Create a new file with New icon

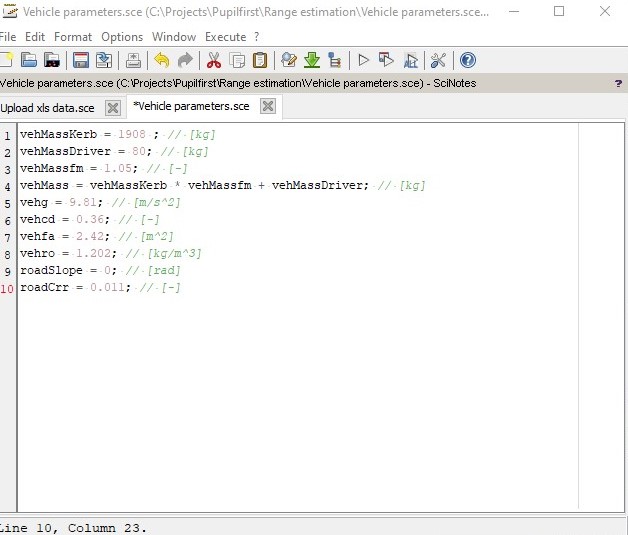tap(6, 60)
